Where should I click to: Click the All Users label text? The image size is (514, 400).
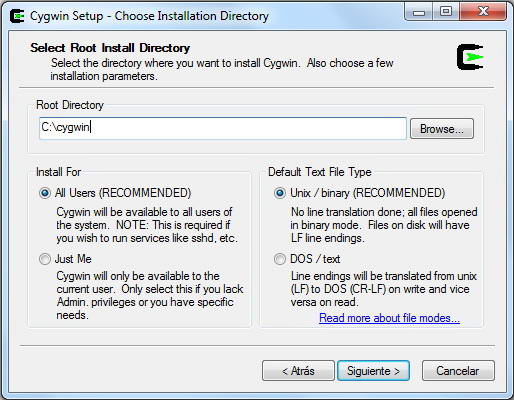123,193
